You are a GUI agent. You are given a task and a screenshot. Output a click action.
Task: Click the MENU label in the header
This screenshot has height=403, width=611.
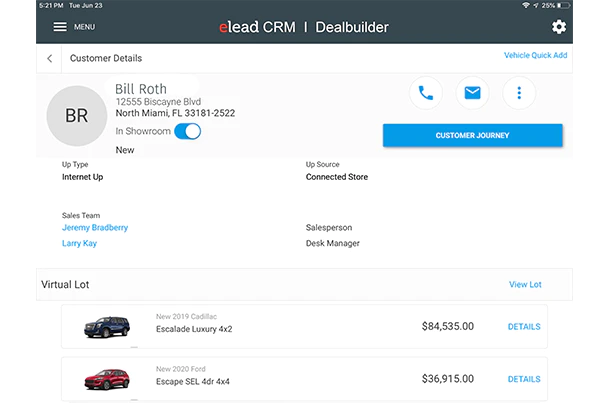[x=85, y=27]
